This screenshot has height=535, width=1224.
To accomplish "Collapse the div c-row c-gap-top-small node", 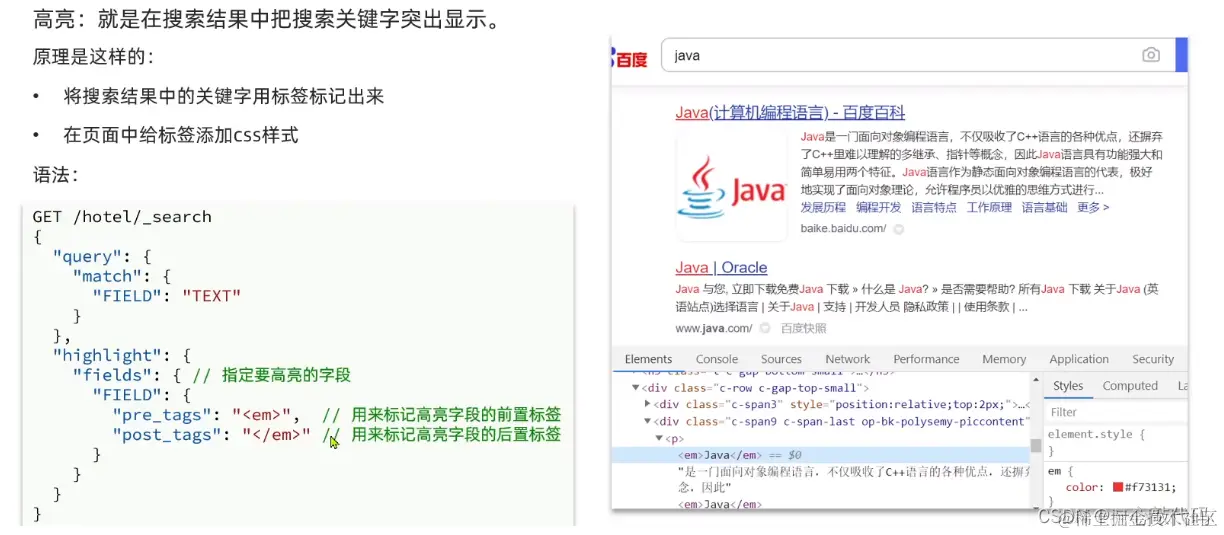I will pyautogui.click(x=635, y=387).
